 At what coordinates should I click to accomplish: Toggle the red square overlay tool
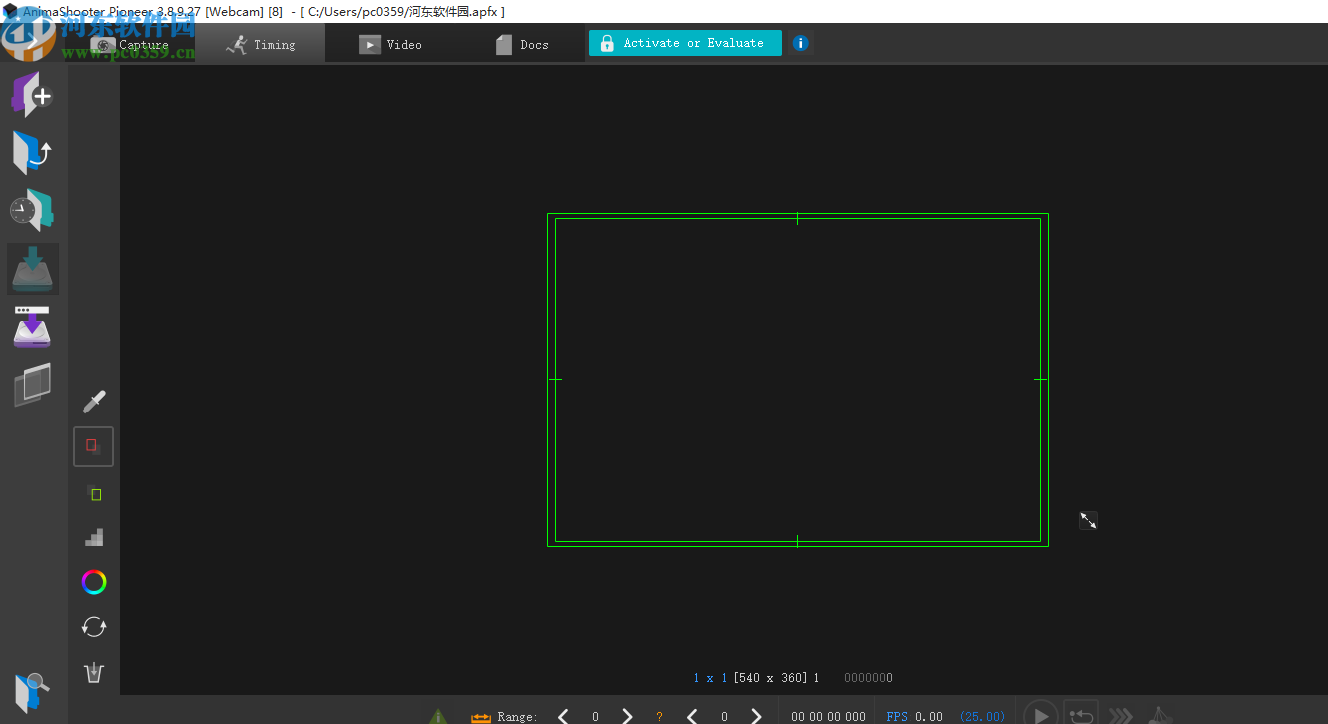[93, 446]
